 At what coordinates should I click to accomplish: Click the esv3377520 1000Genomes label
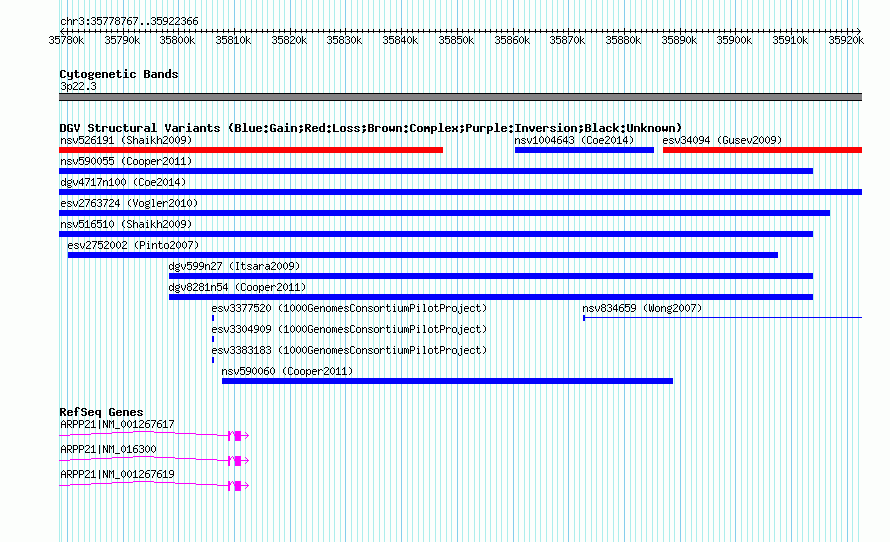349,308
